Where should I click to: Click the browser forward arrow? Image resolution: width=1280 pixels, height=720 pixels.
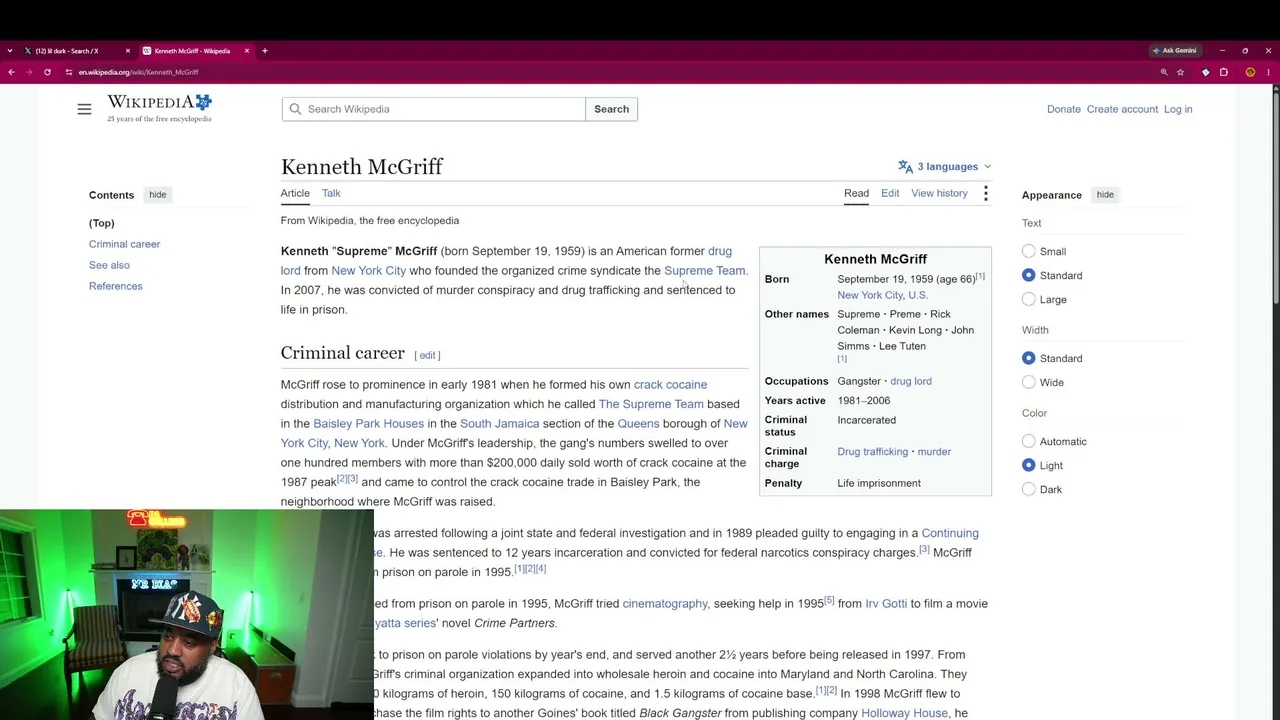[x=29, y=72]
